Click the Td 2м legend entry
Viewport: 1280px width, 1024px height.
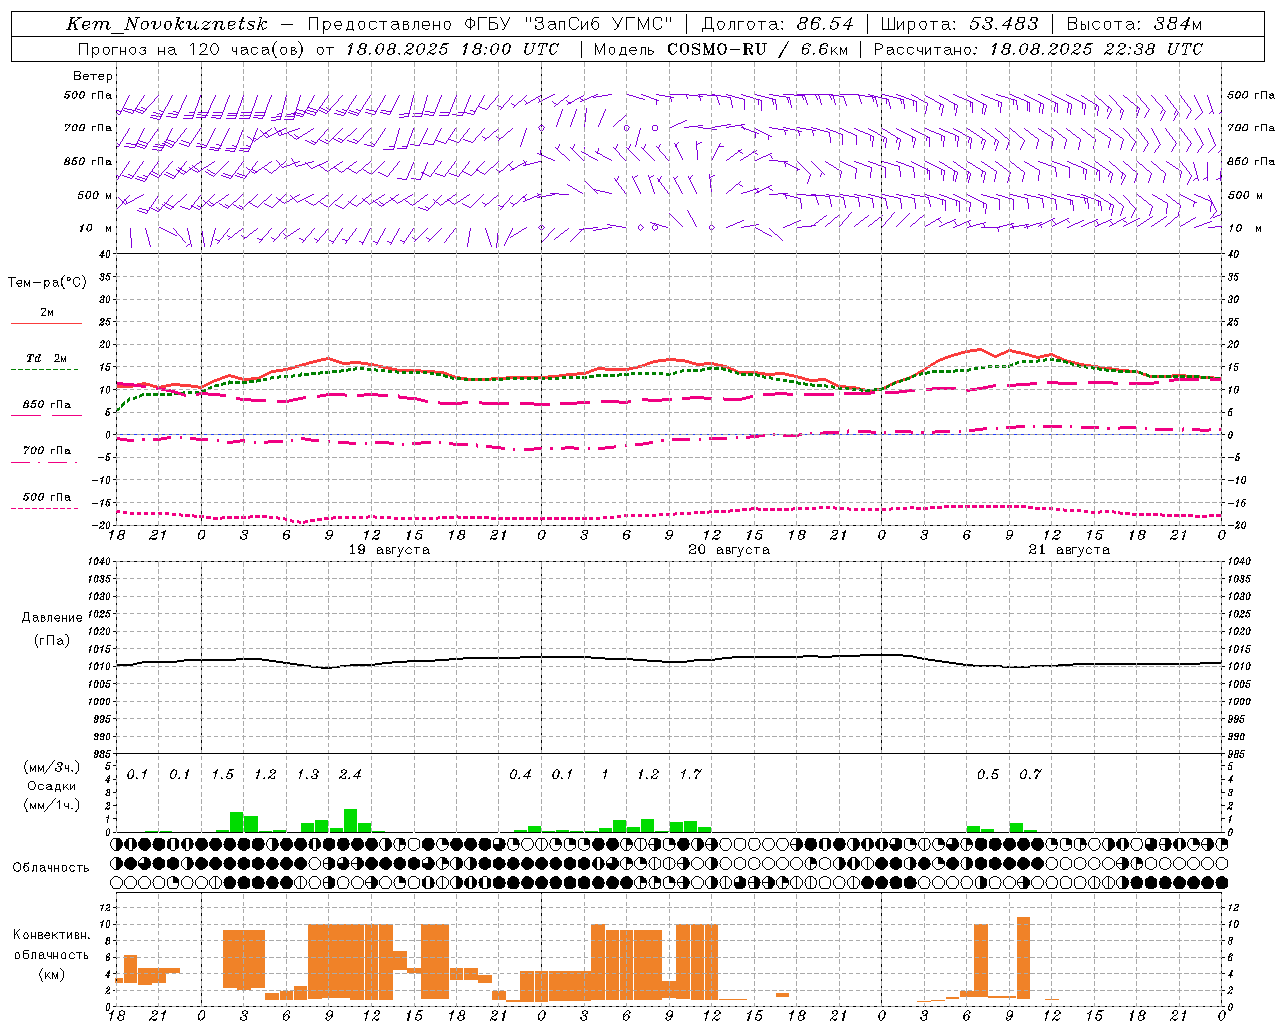click(x=46, y=358)
